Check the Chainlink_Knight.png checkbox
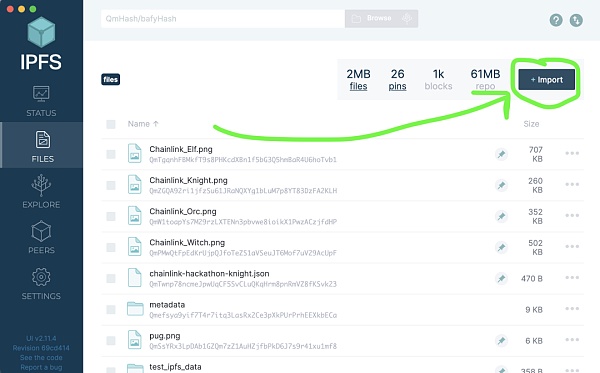 [111, 185]
